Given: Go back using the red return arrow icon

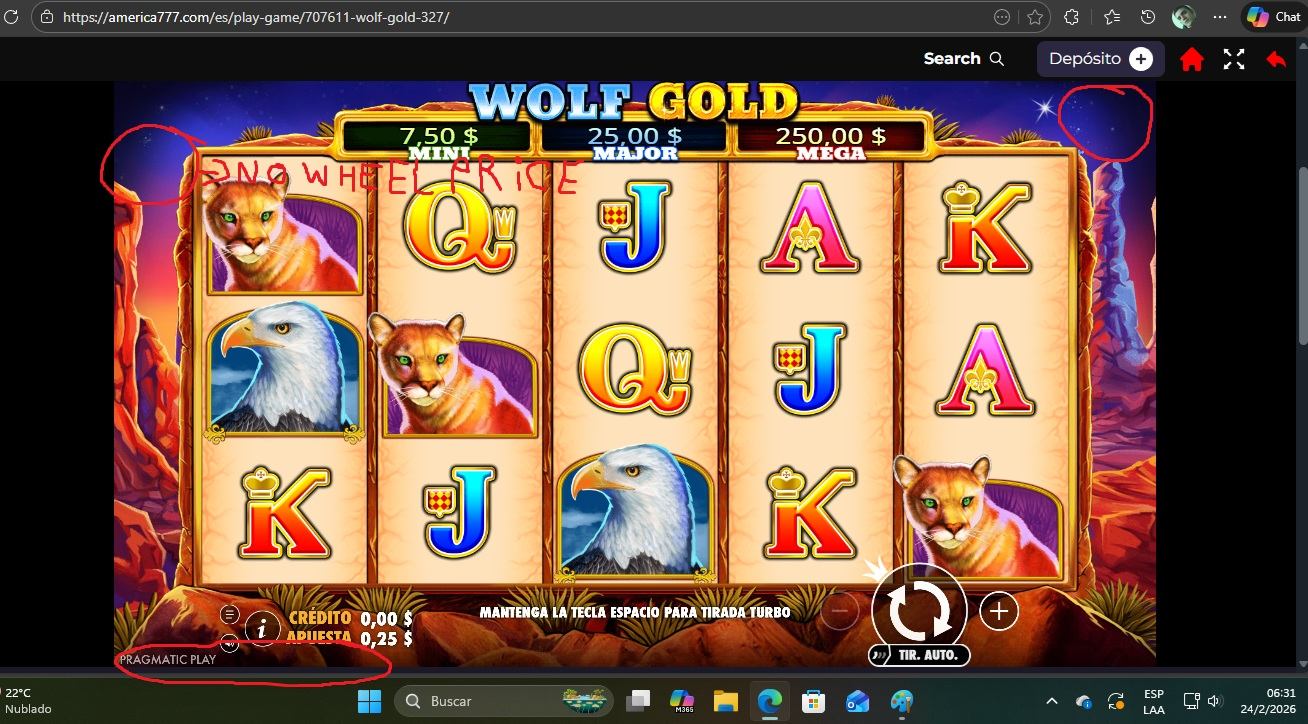Looking at the screenshot, I should [x=1276, y=59].
